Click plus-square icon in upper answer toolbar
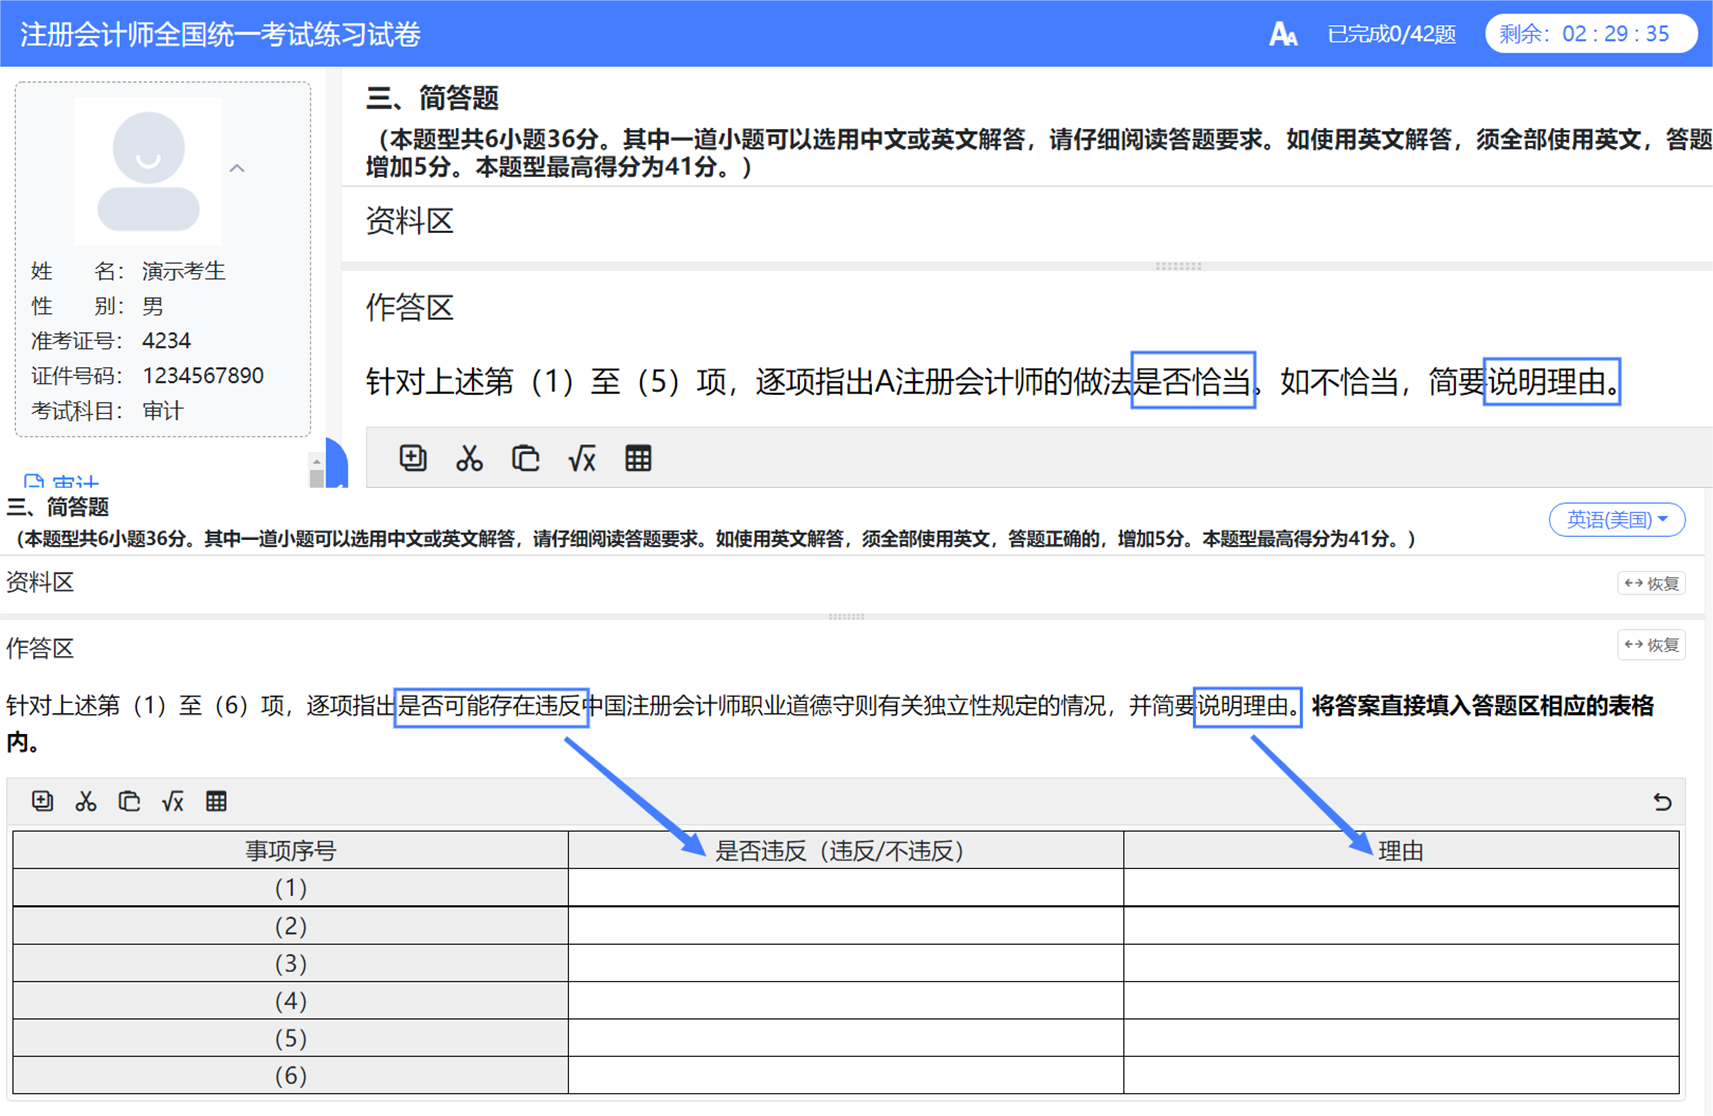Screen dimensions: 1713x1116 [413, 459]
